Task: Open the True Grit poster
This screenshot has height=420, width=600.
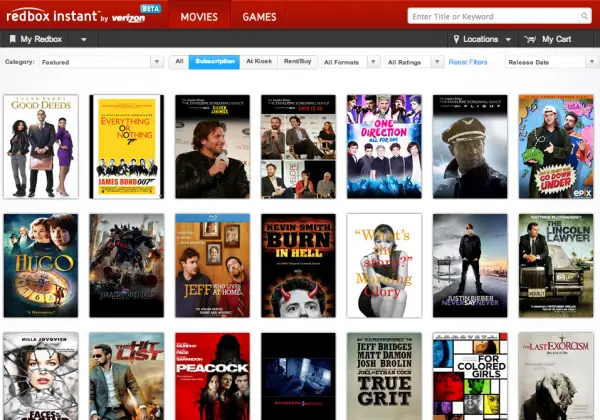Action: point(384,376)
